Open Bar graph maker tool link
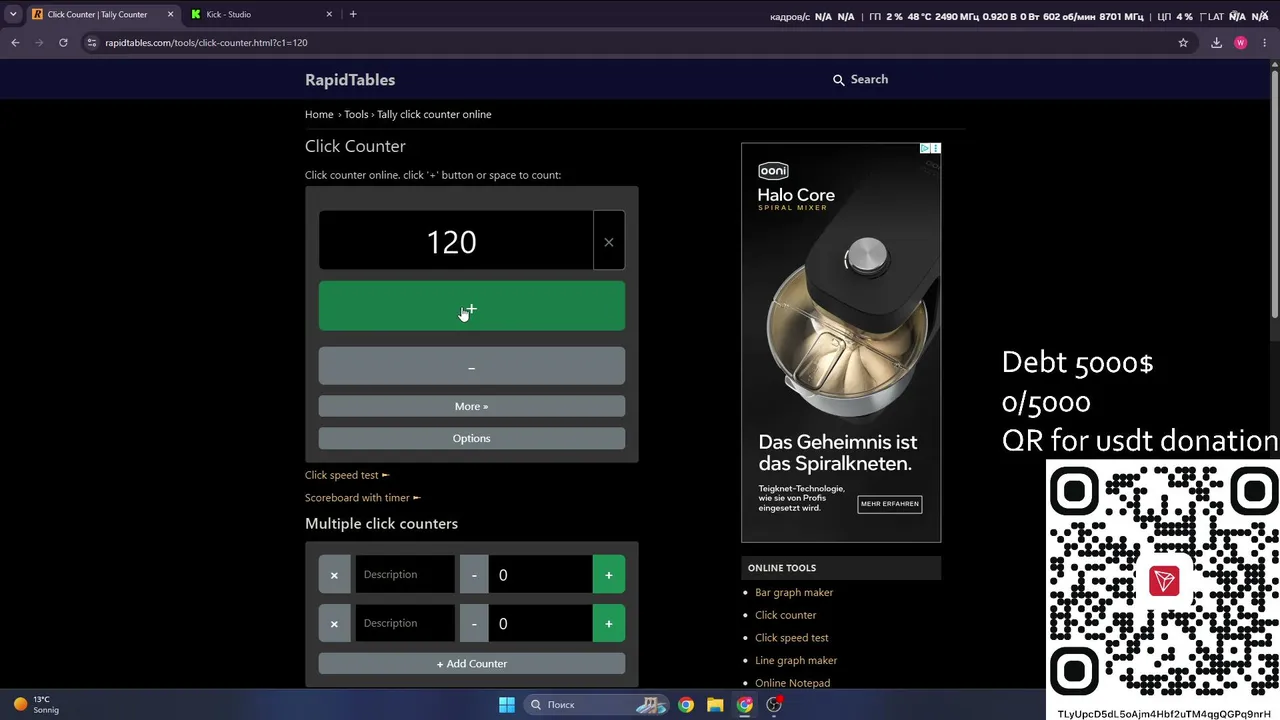This screenshot has height=720, width=1280. pyautogui.click(x=794, y=593)
